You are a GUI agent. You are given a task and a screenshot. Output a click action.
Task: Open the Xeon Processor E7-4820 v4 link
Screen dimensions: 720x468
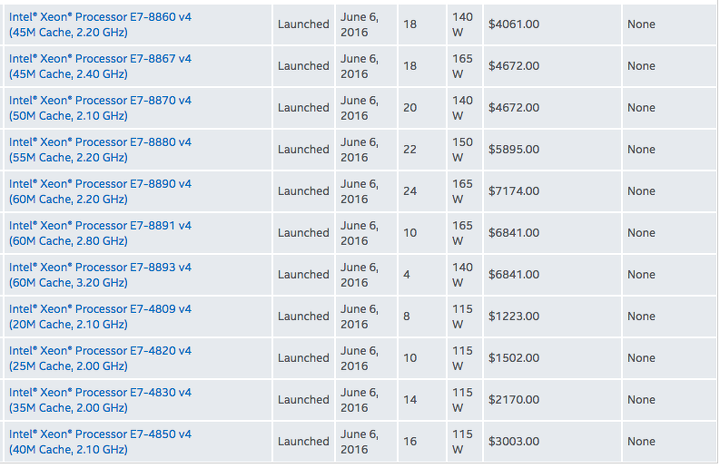[100, 359]
